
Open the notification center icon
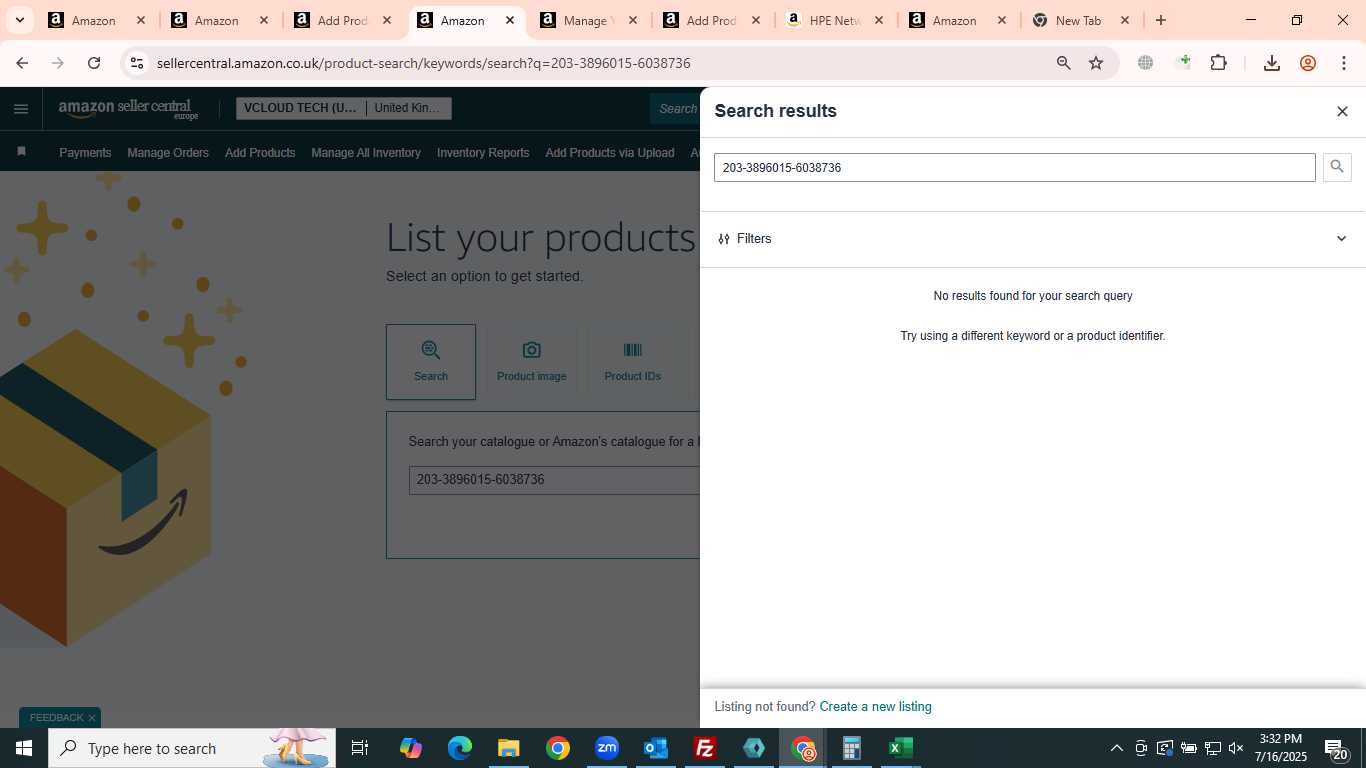[1336, 749]
